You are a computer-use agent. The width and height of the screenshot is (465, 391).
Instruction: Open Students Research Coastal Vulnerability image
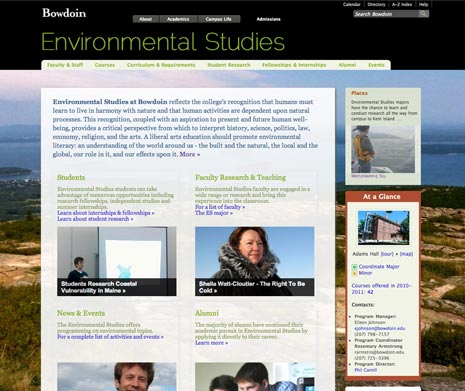point(117,261)
